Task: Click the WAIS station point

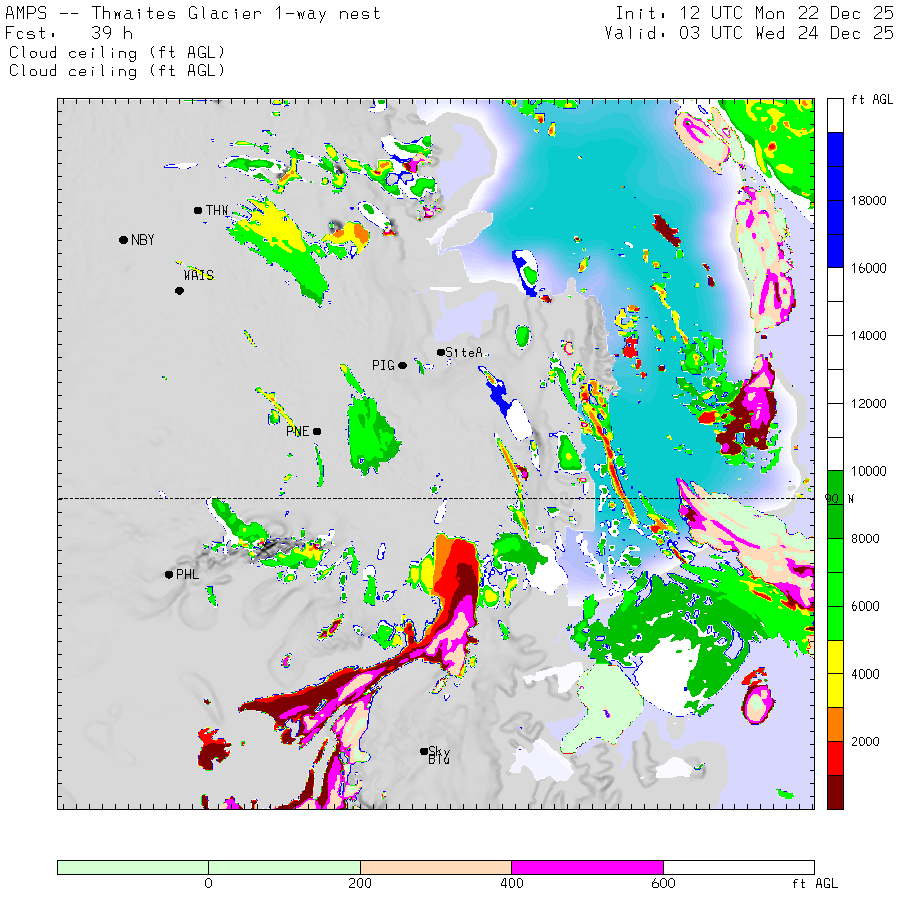Action: [180, 291]
